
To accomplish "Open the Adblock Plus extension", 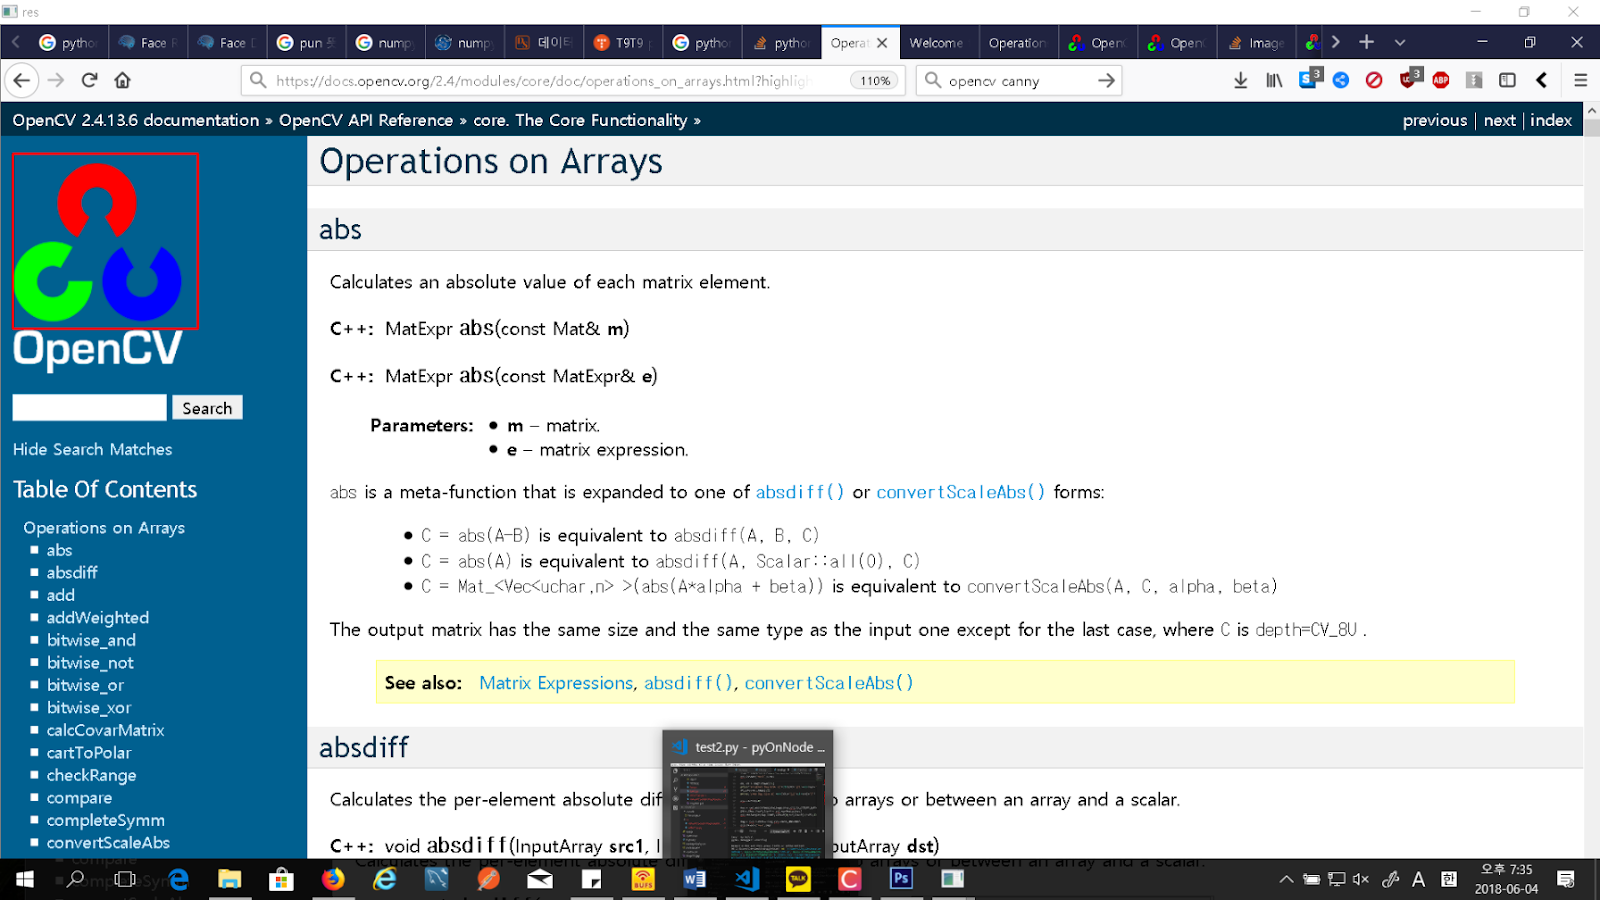I will 1440,80.
